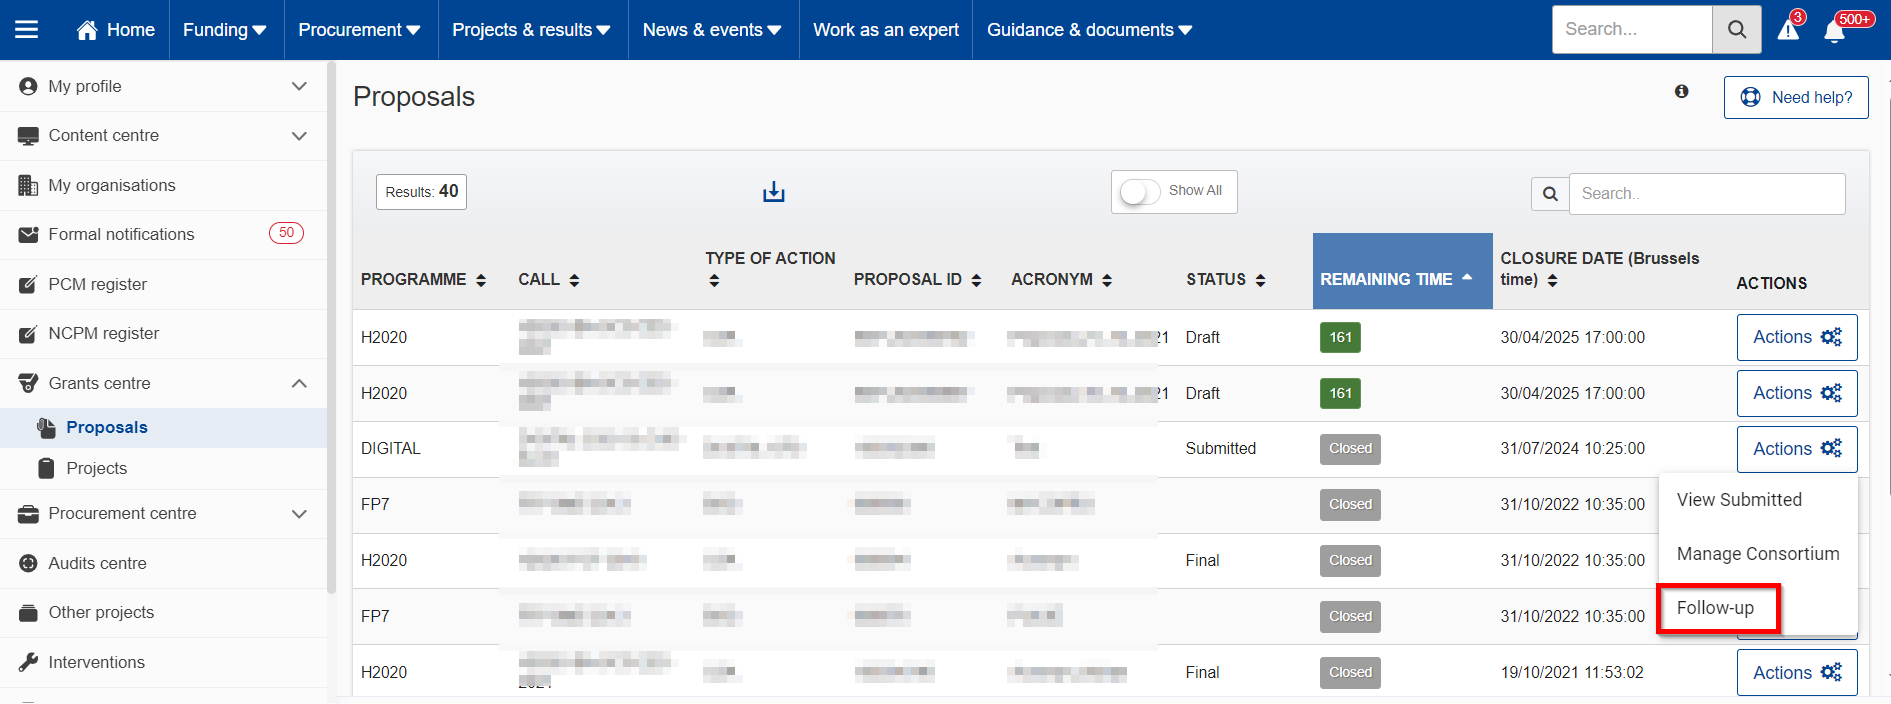Click the Audits centre icon

pyautogui.click(x=28, y=563)
